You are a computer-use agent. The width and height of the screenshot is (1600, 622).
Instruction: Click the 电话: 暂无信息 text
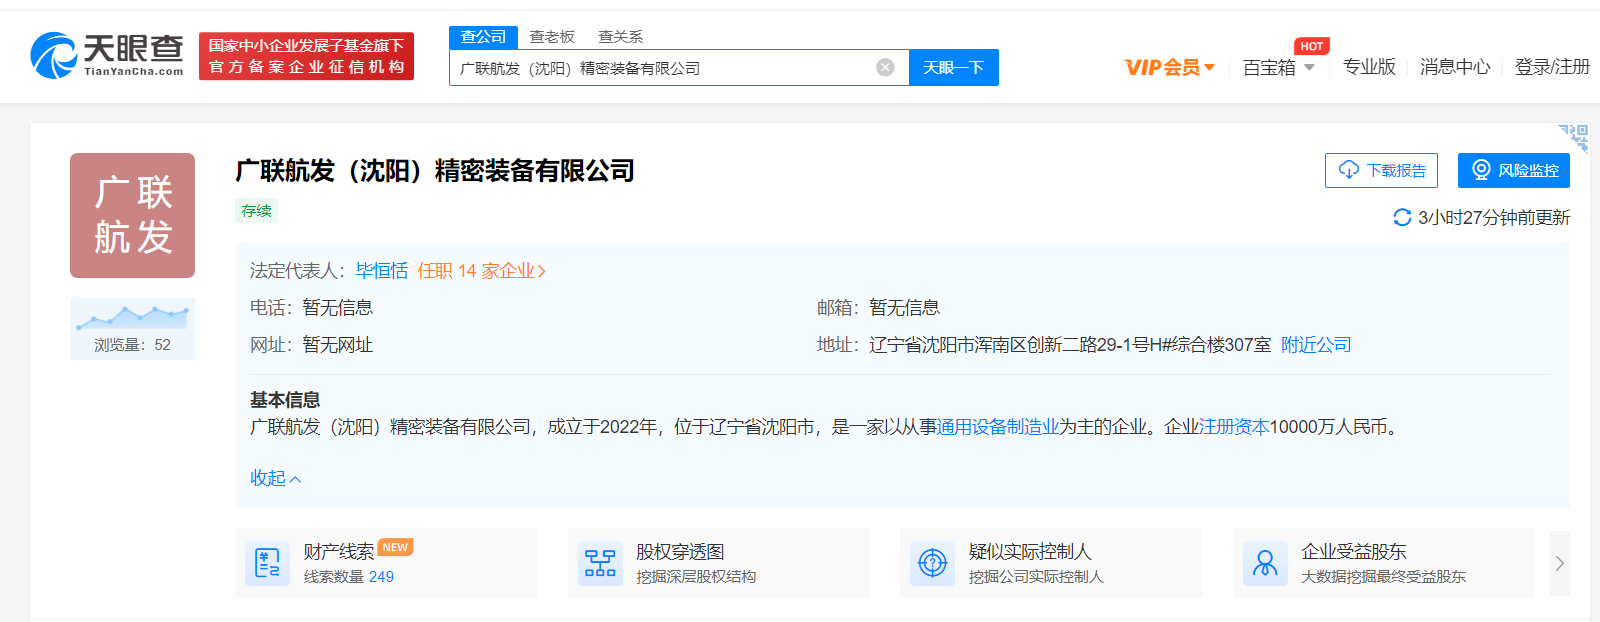tap(312, 308)
